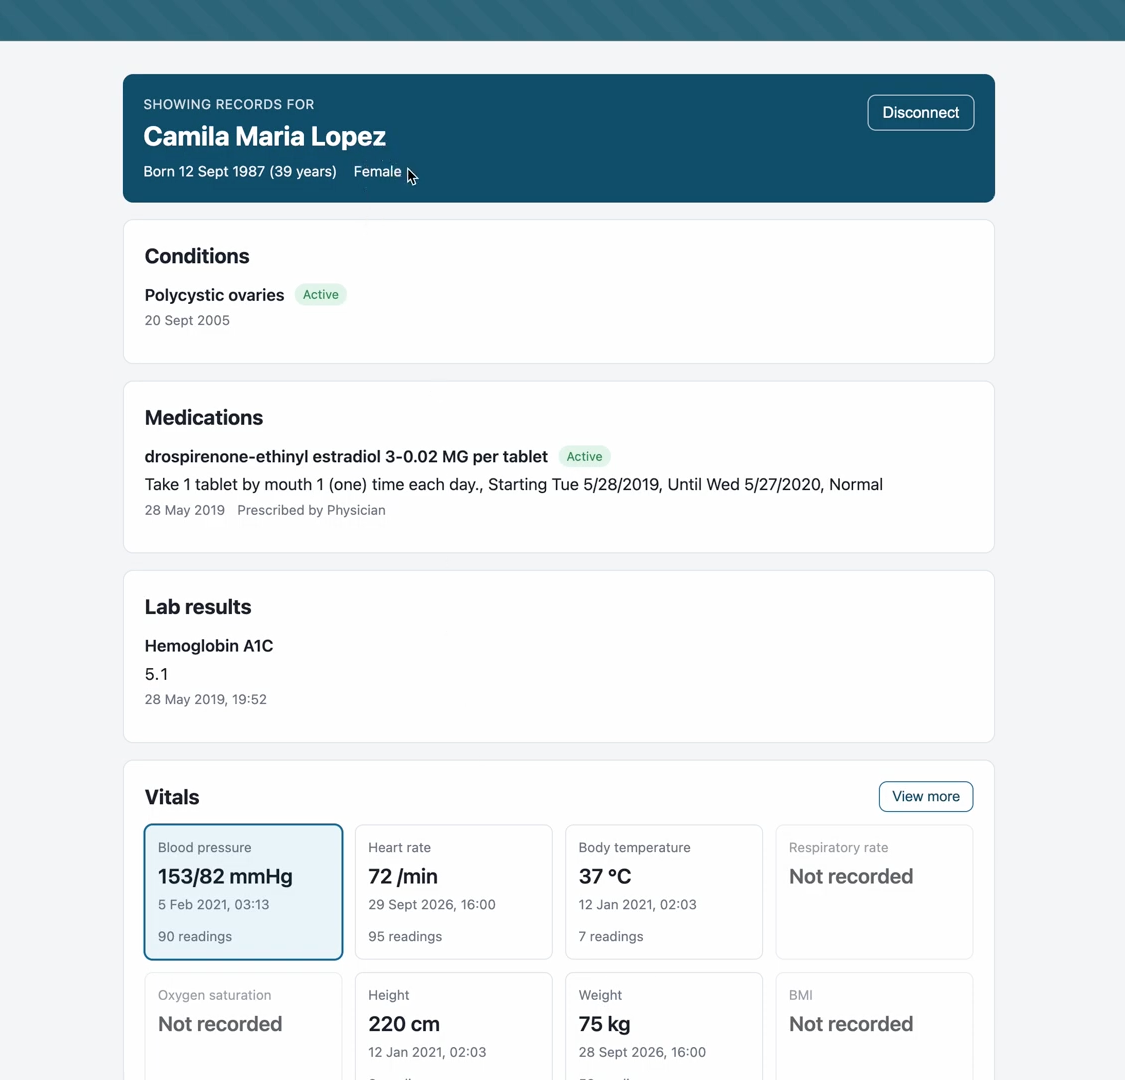This screenshot has width=1125, height=1080.
Task: Click the drospirenone-ethinyl estradiol medication name
Action: (x=346, y=456)
